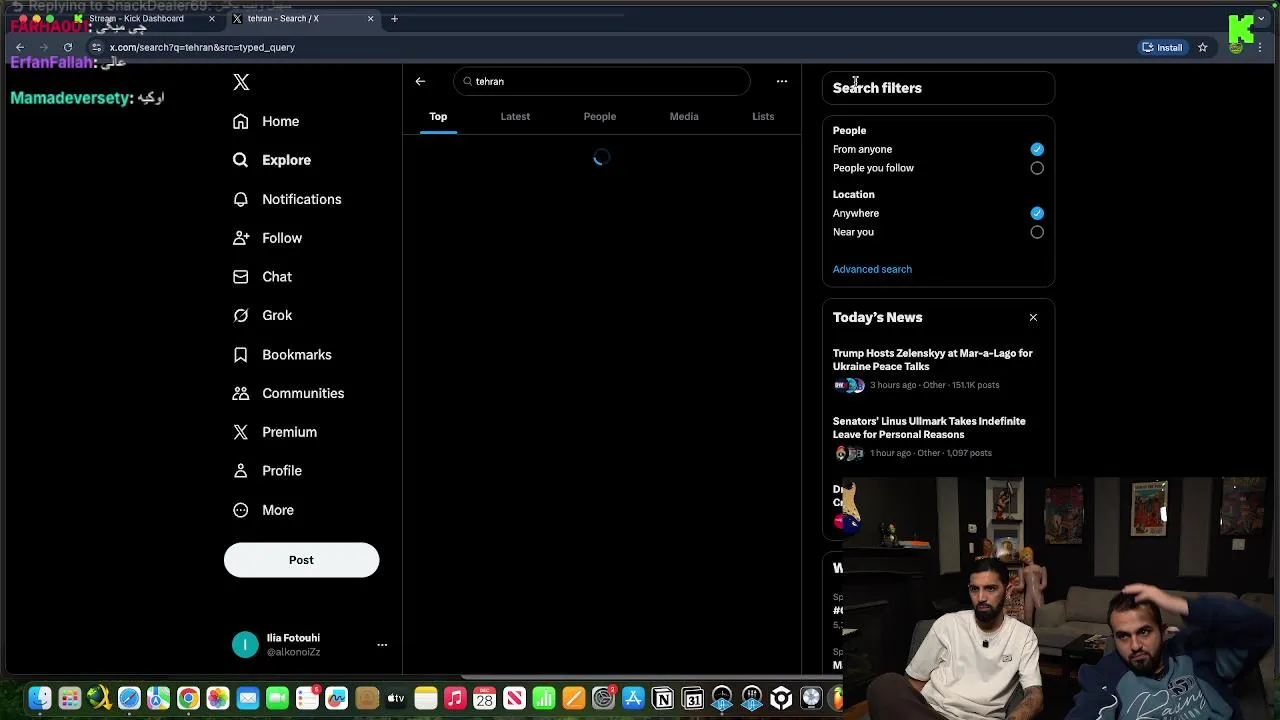Go to Explore in the sidebar
Viewport: 1280px width, 720px height.
point(272,160)
